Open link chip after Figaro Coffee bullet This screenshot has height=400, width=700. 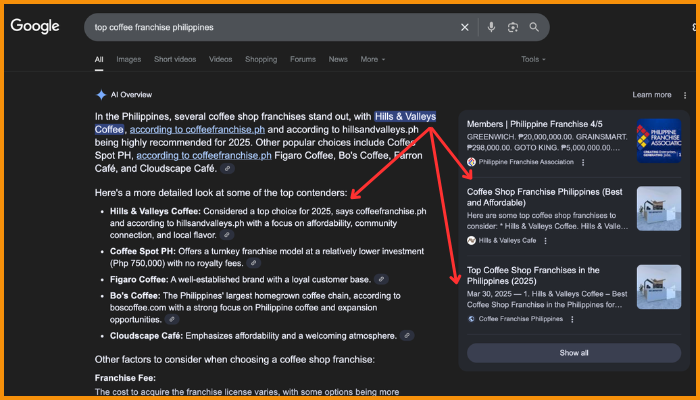381,279
